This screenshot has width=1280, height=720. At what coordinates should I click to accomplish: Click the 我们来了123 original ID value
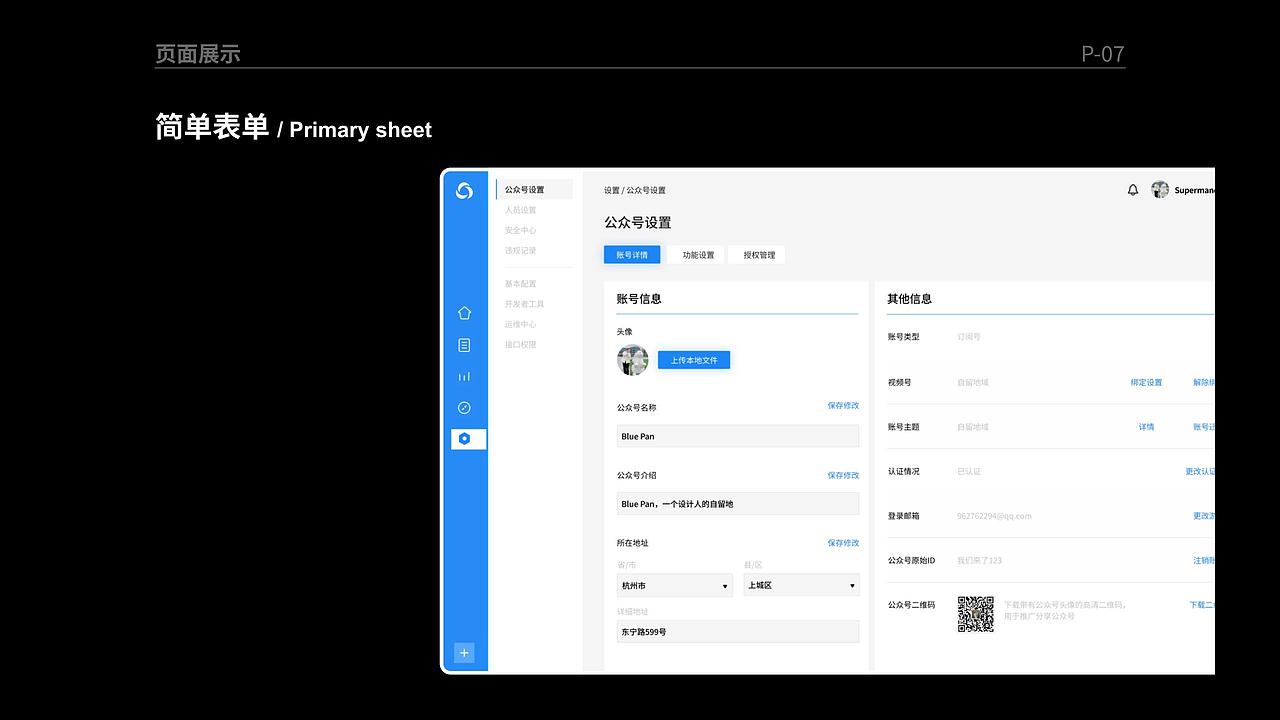pyautogui.click(x=979, y=560)
